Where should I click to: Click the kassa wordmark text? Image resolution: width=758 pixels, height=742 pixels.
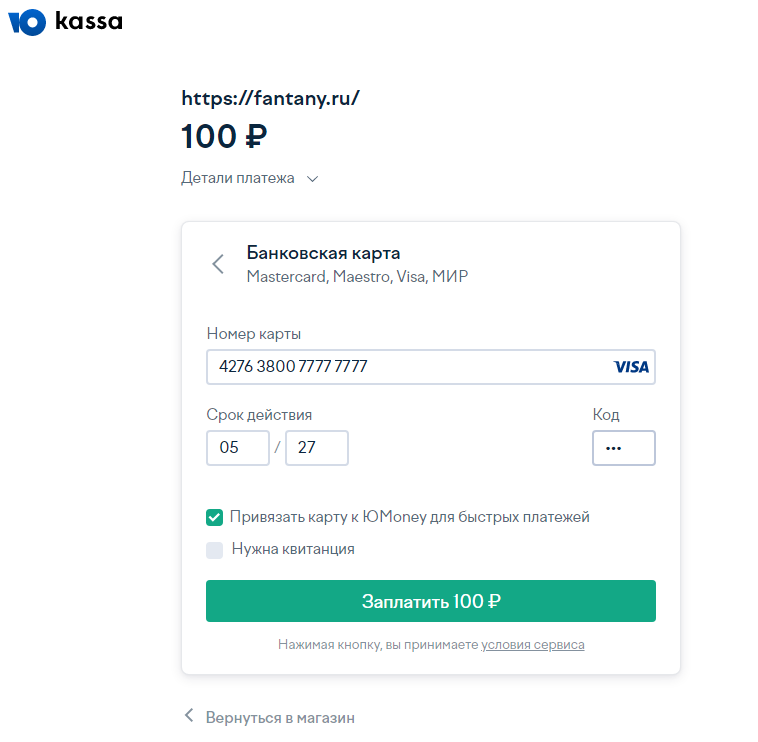89,21
